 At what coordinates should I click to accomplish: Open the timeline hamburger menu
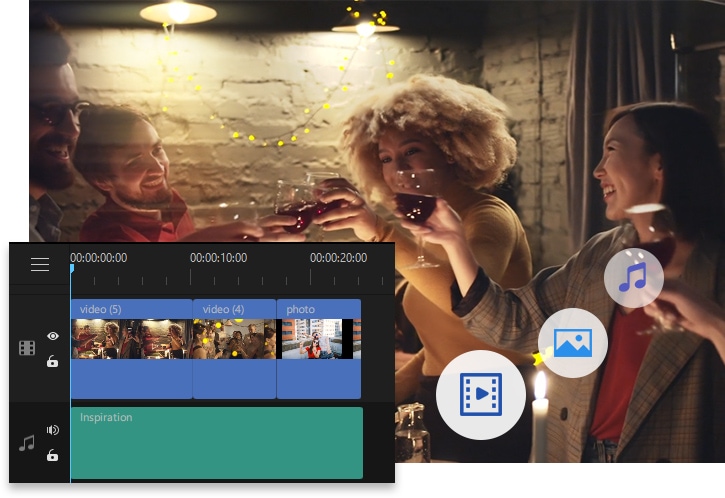(40, 265)
